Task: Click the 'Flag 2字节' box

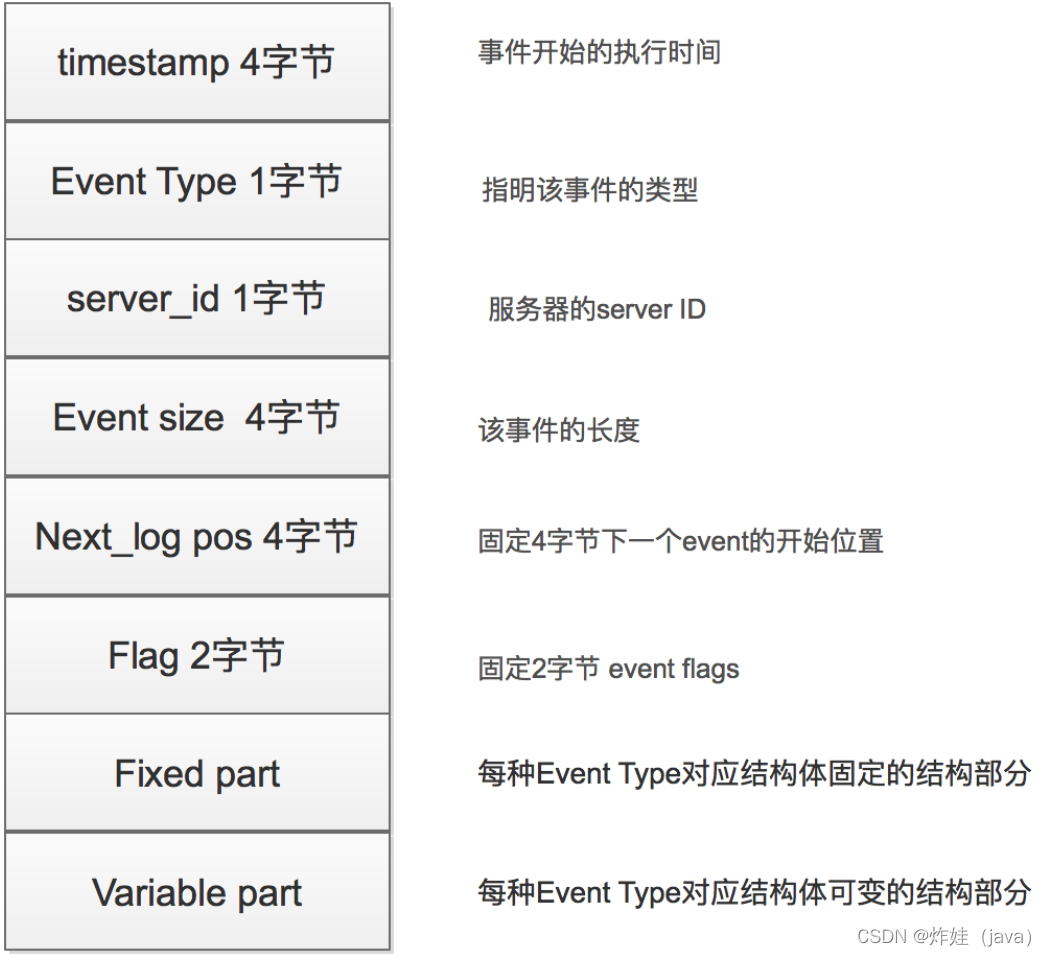Action: tap(198, 655)
